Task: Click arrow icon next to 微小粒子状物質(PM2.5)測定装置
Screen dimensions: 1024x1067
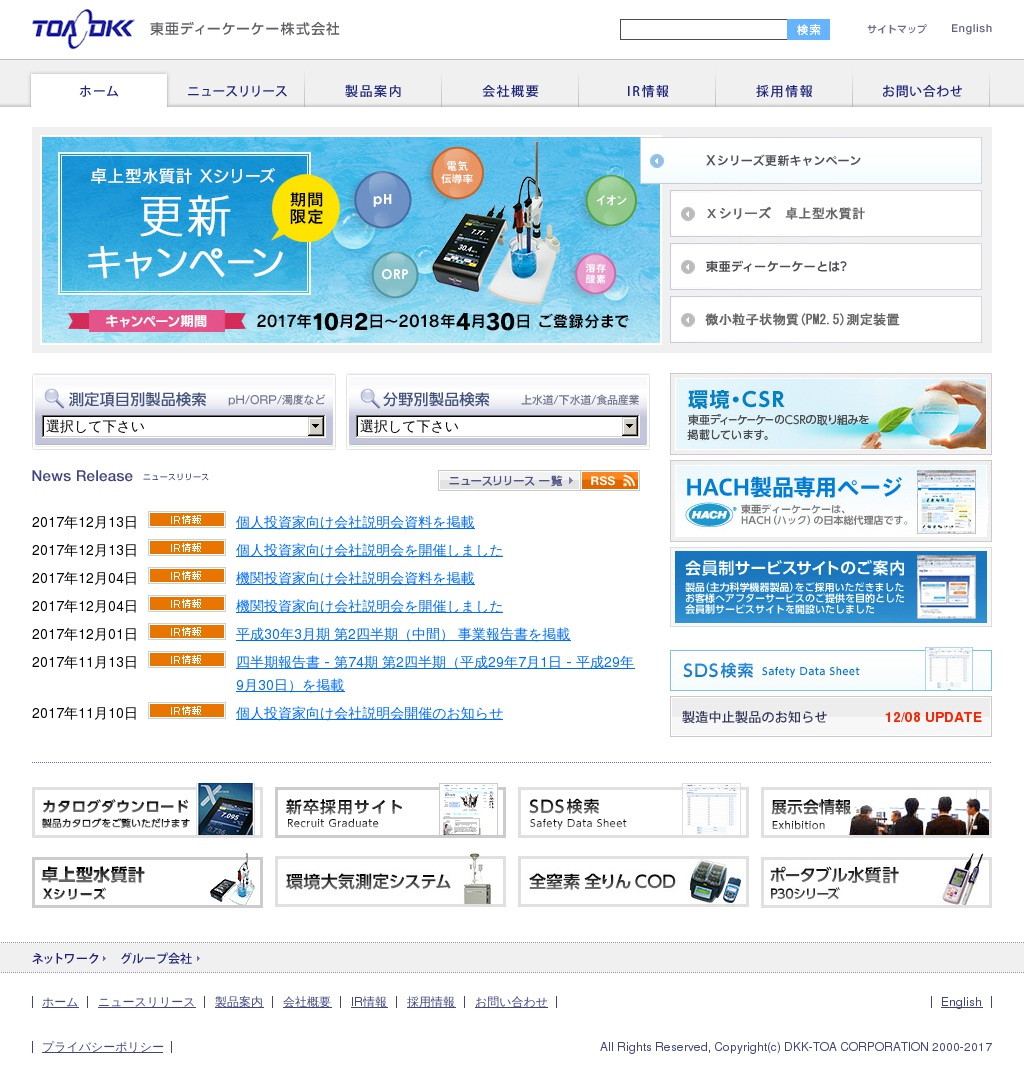Action: [688, 320]
